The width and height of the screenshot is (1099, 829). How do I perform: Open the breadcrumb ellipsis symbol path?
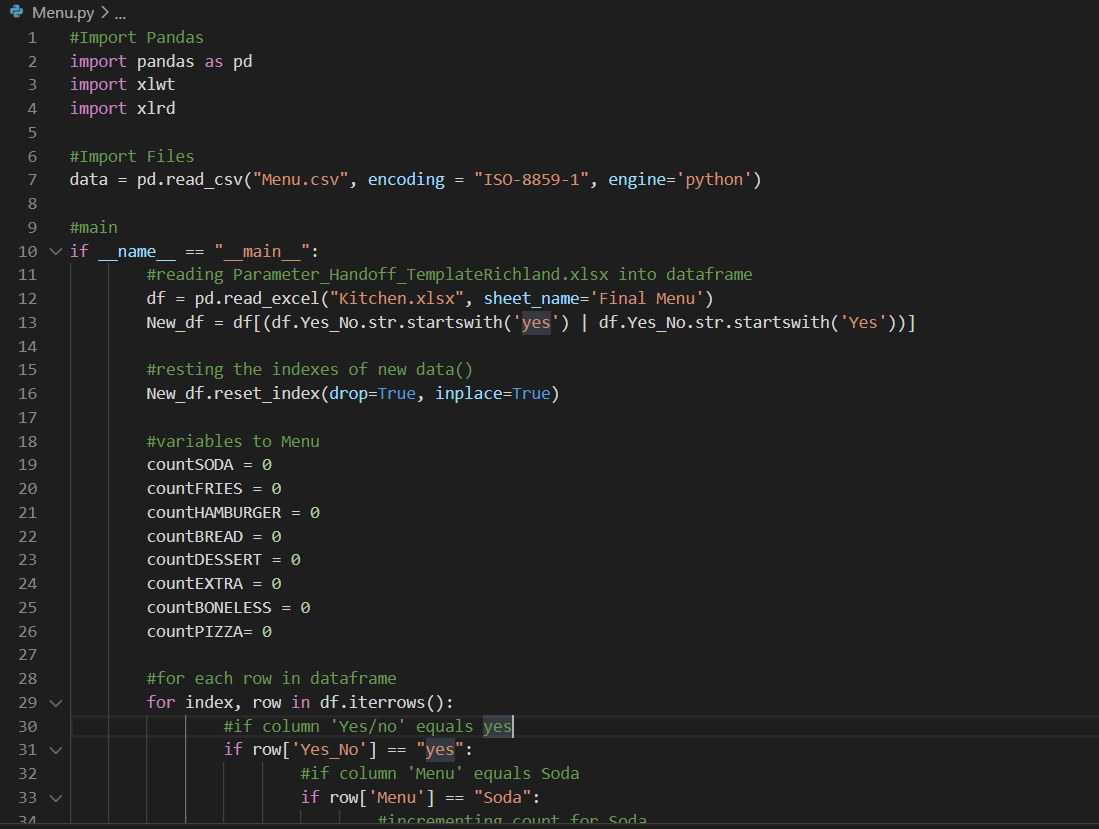click(120, 13)
